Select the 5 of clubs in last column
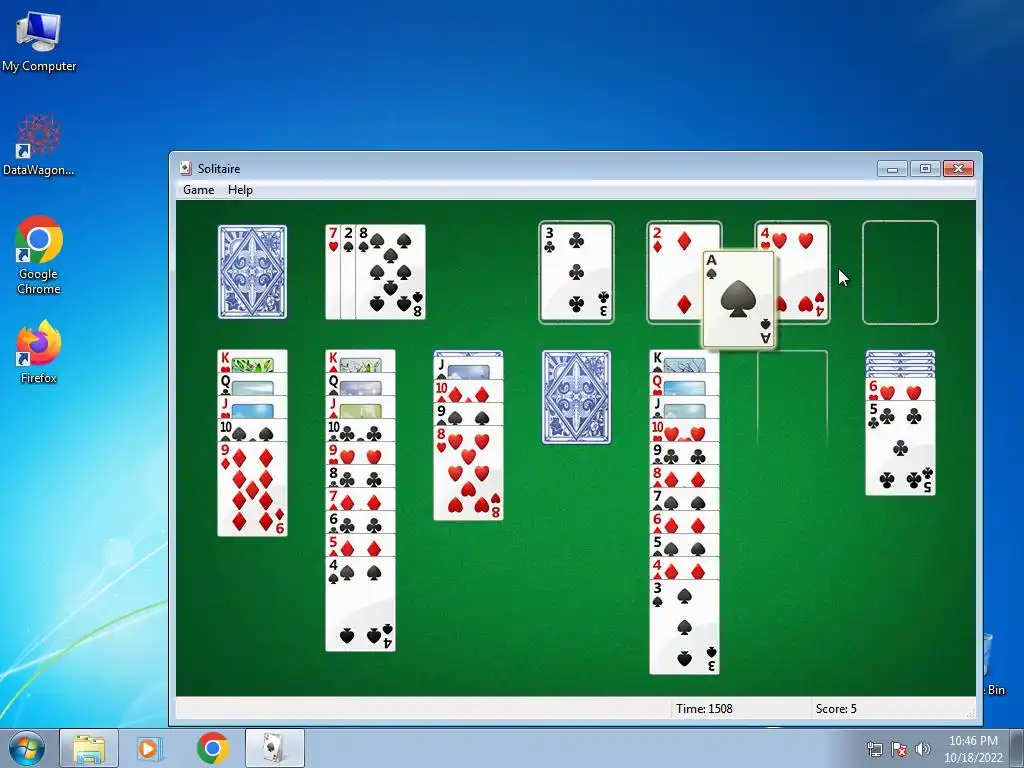The height and width of the screenshot is (768, 1024). pyautogui.click(x=900, y=448)
